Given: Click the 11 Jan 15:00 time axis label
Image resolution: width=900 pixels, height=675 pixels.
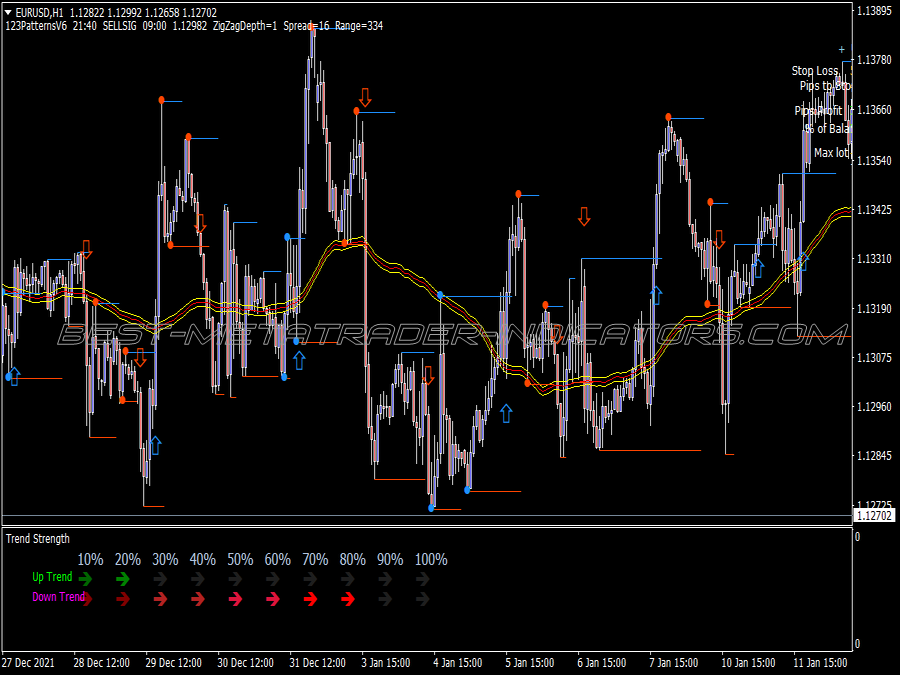Looking at the screenshot, I should point(820,663).
